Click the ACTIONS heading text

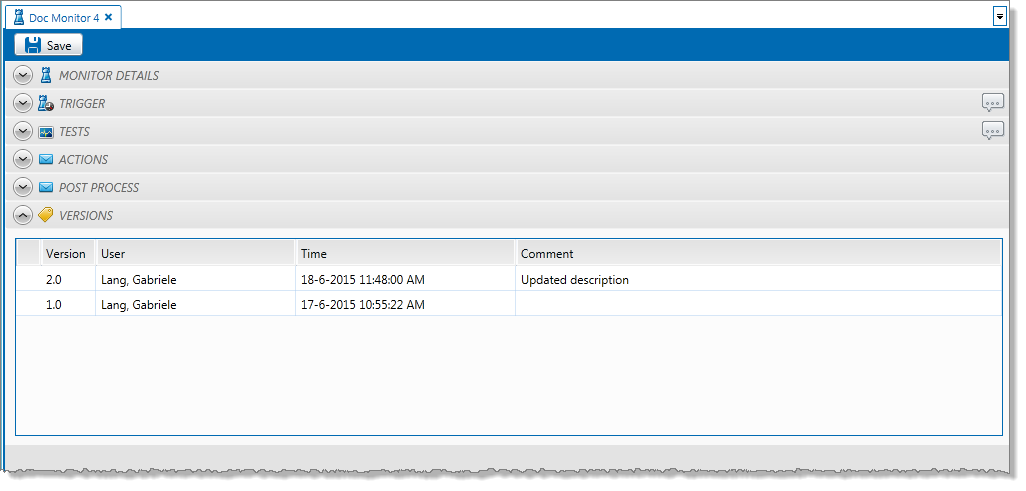coord(83,160)
